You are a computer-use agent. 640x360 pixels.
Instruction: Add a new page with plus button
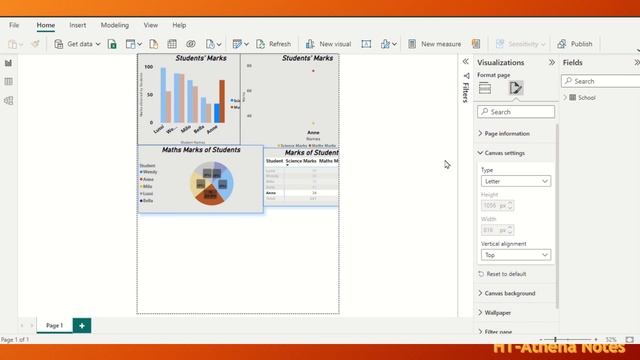82,325
